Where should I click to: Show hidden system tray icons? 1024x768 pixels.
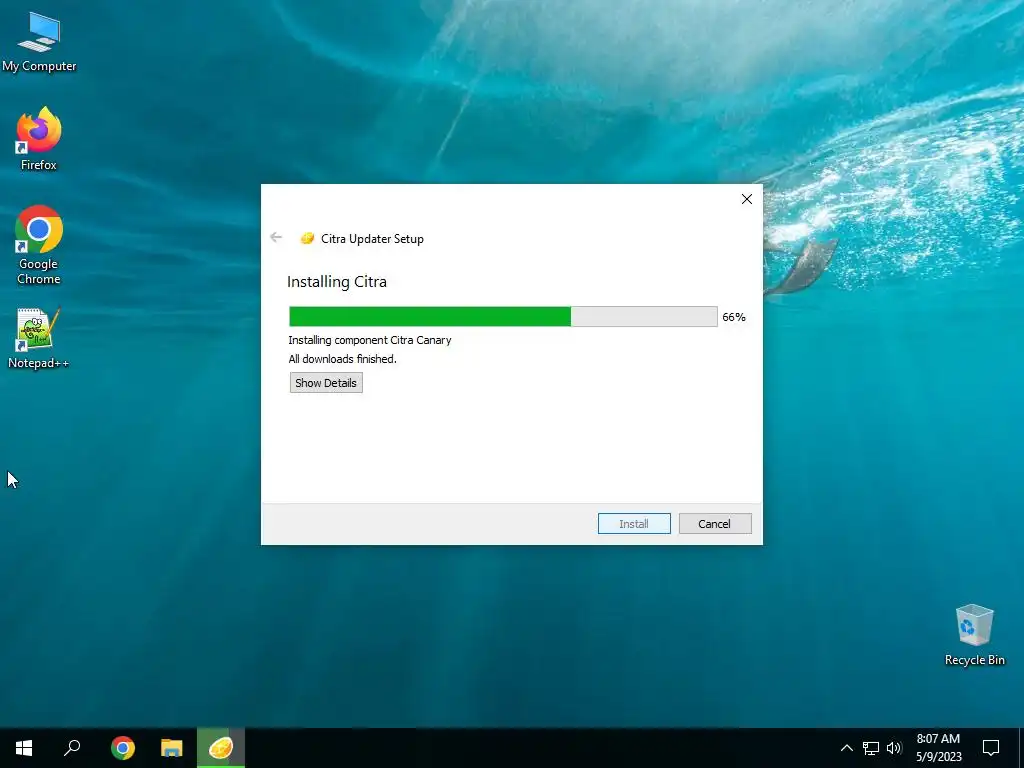pos(846,748)
